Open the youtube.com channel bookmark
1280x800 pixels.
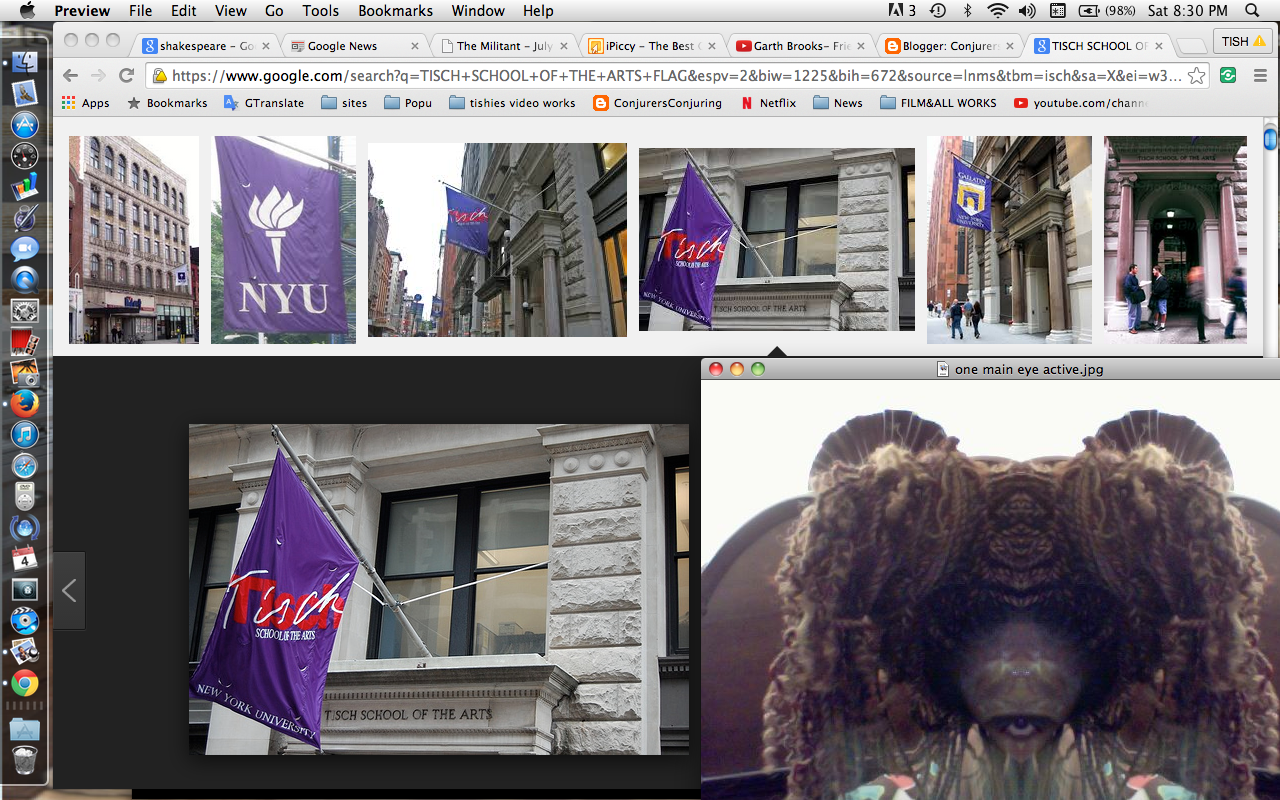[x=1080, y=103]
